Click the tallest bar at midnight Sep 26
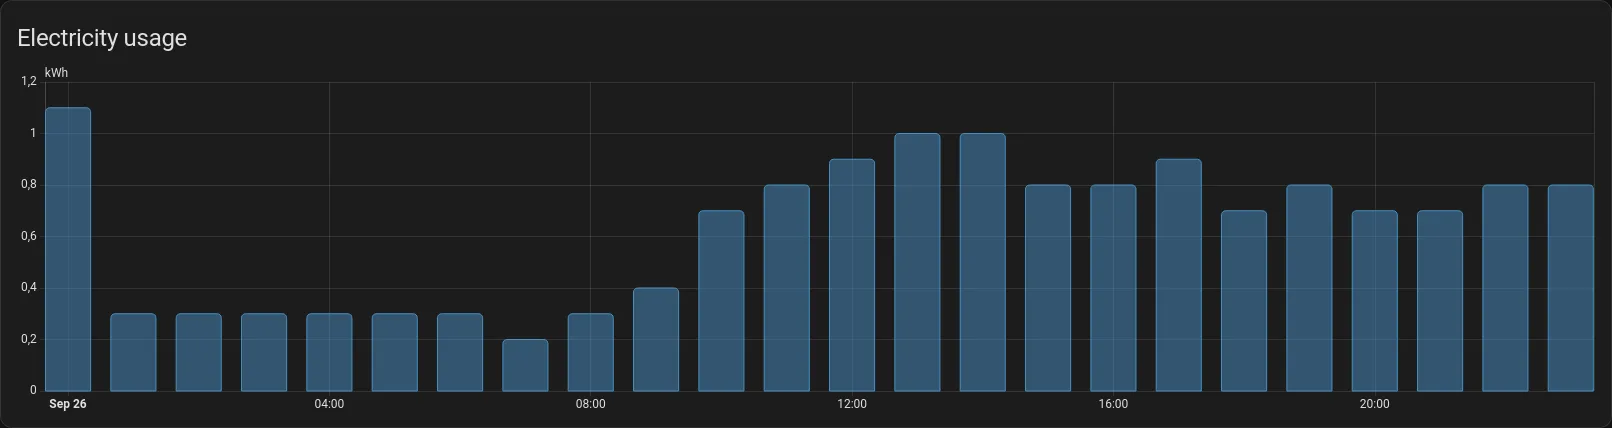Screen dimensions: 1612x428 pyautogui.click(x=68, y=249)
